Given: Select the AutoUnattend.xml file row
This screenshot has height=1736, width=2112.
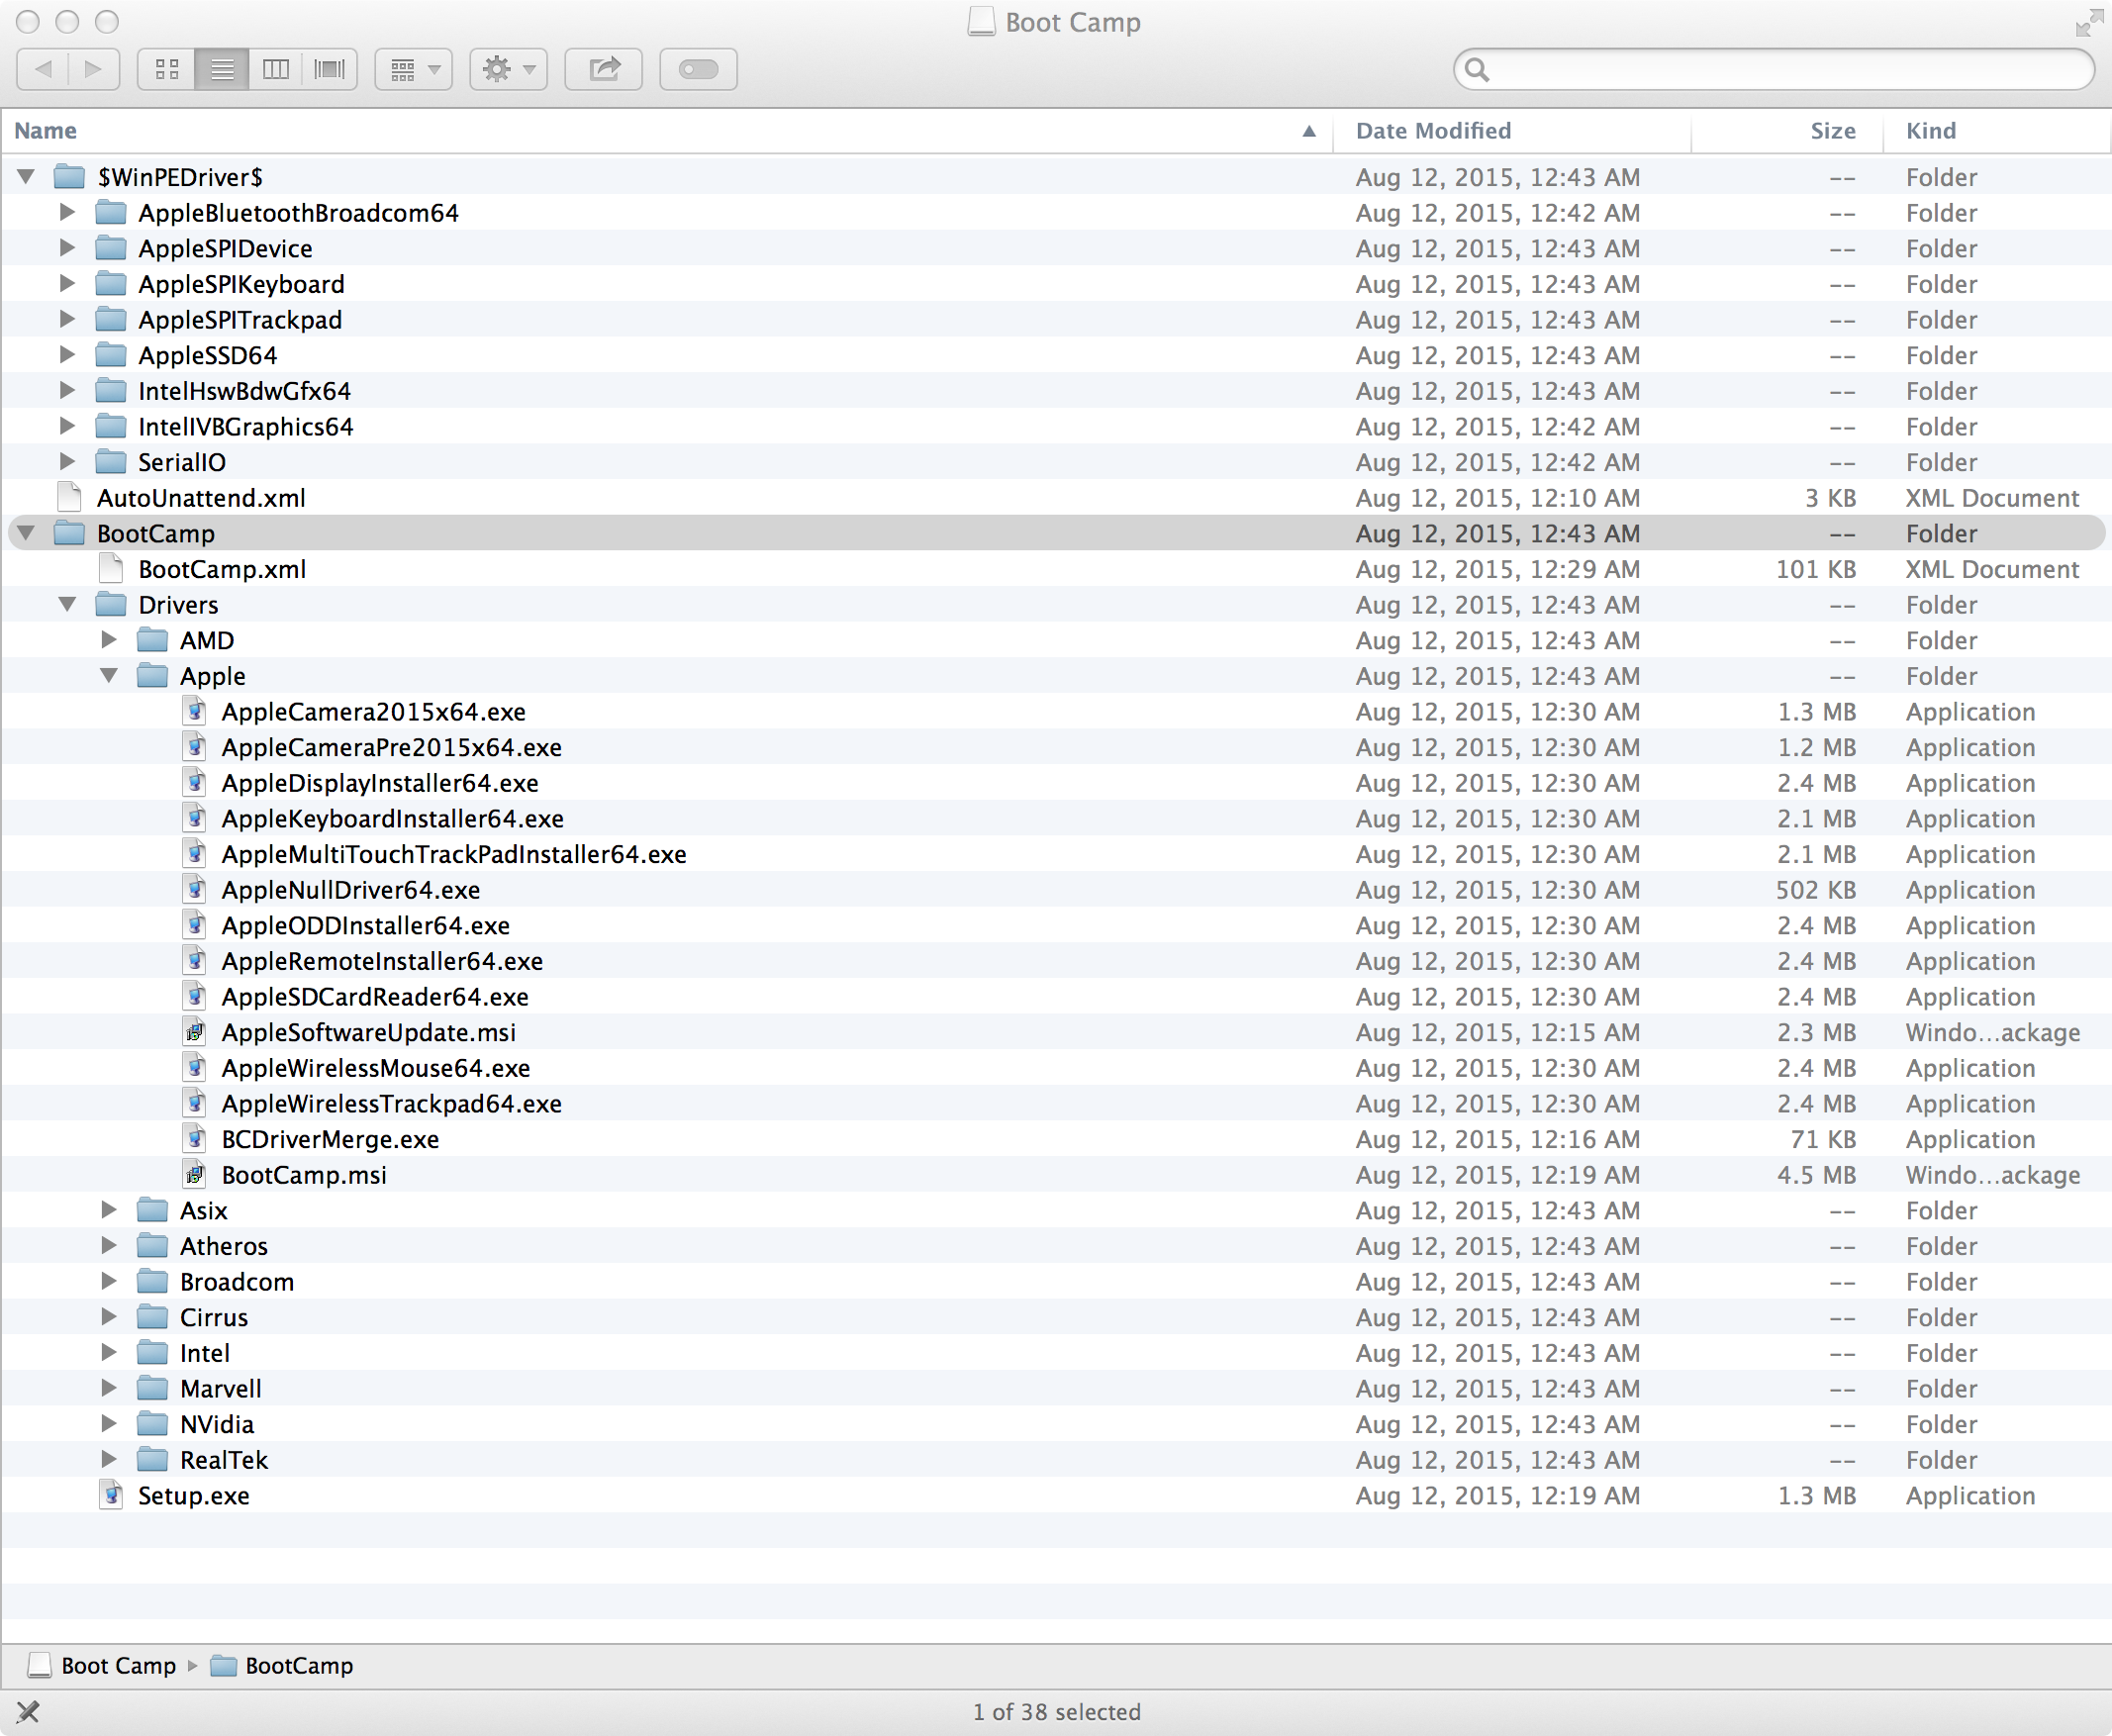Looking at the screenshot, I should [201, 498].
